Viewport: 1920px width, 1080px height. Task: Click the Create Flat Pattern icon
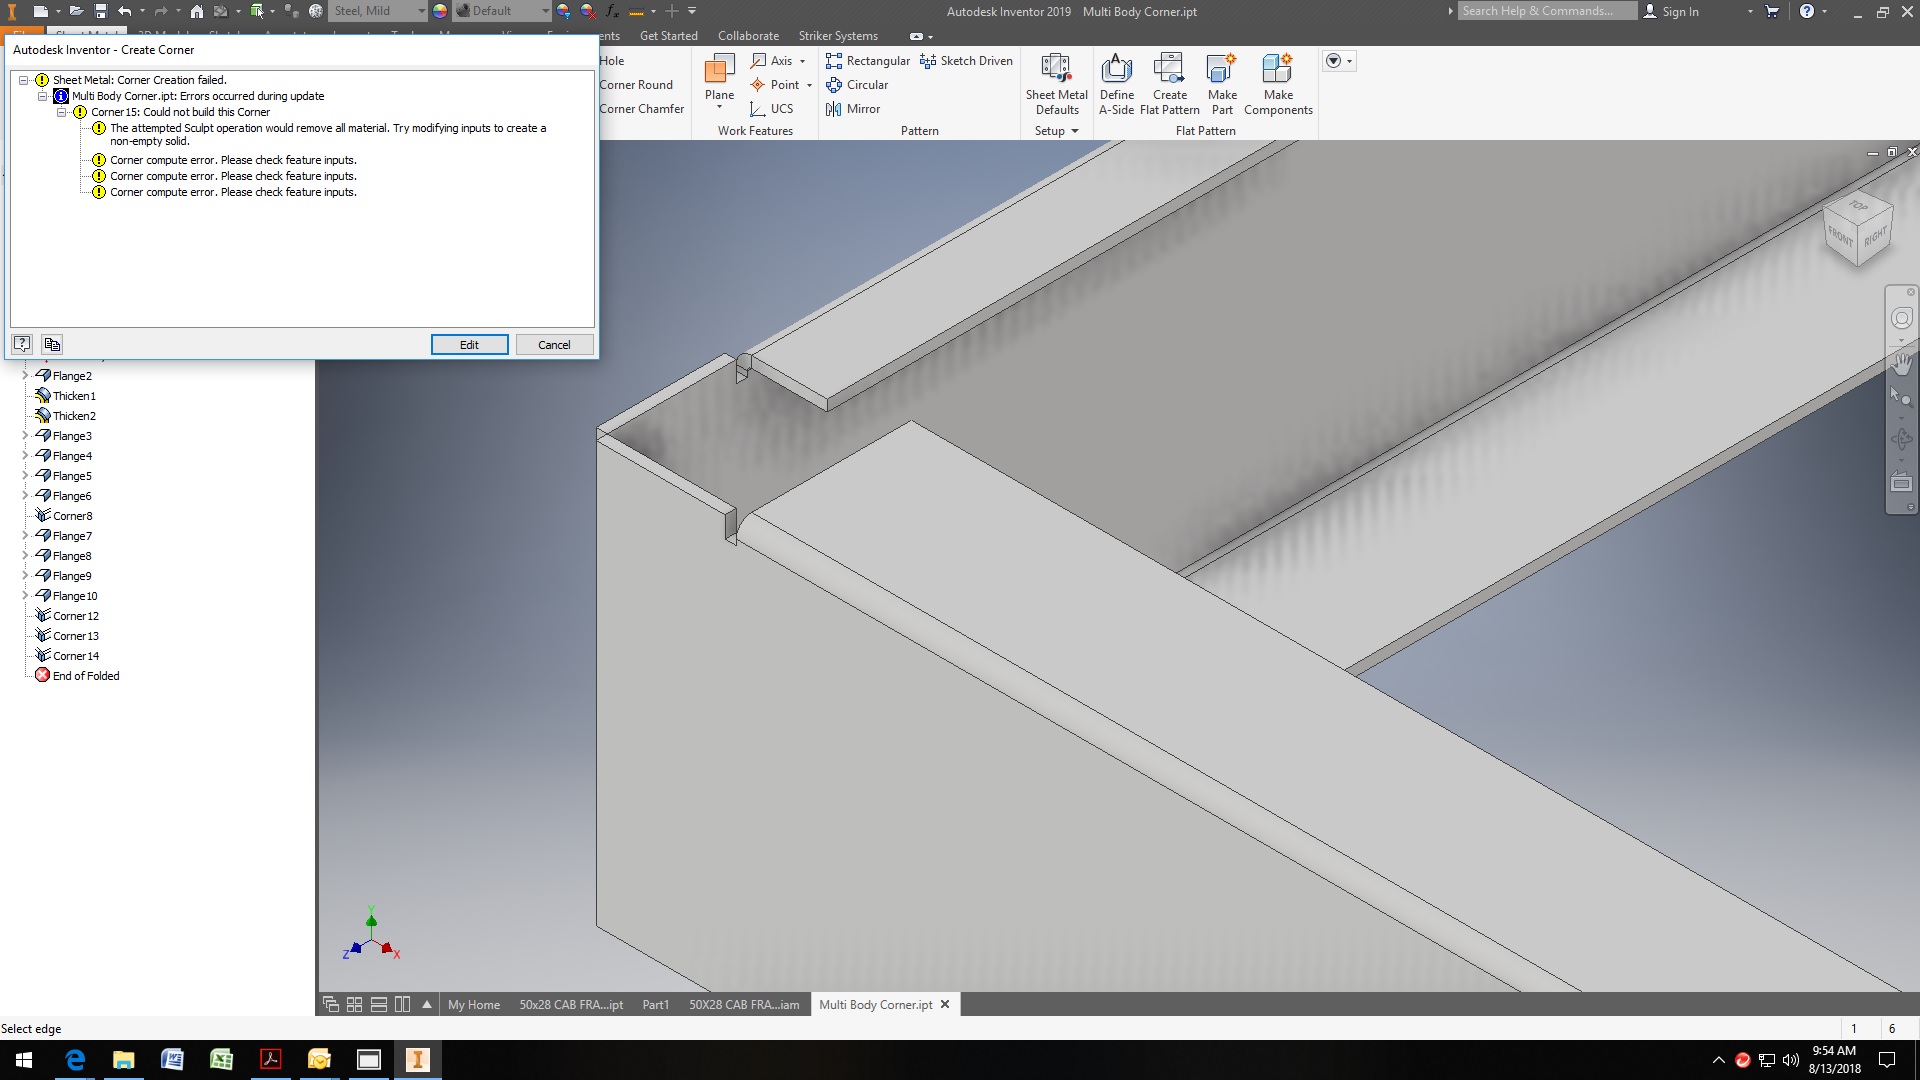click(1169, 70)
